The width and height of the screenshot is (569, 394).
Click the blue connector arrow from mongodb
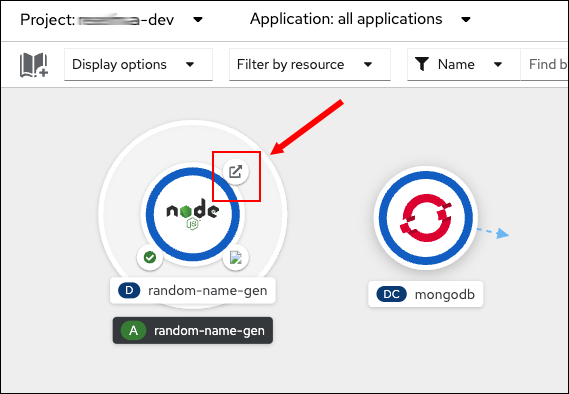point(493,233)
